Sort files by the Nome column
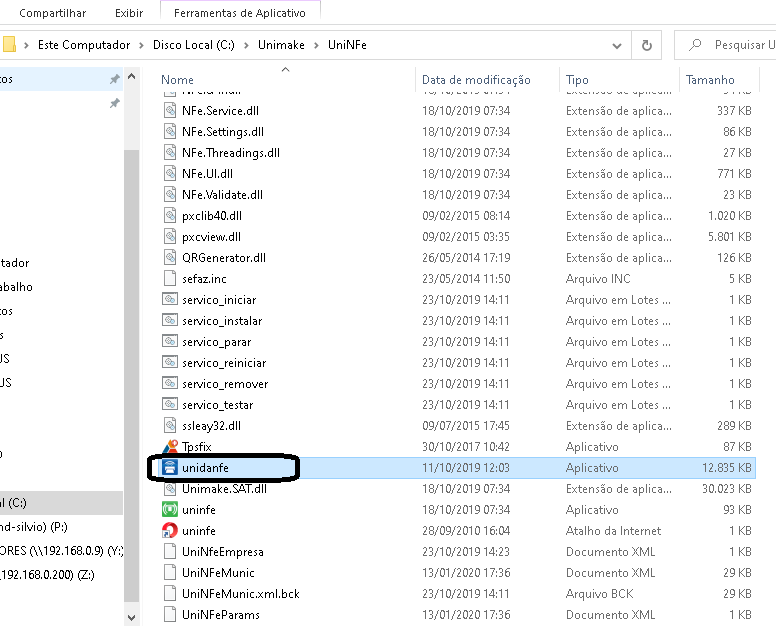Screen dimensions: 776x631 pos(177,80)
